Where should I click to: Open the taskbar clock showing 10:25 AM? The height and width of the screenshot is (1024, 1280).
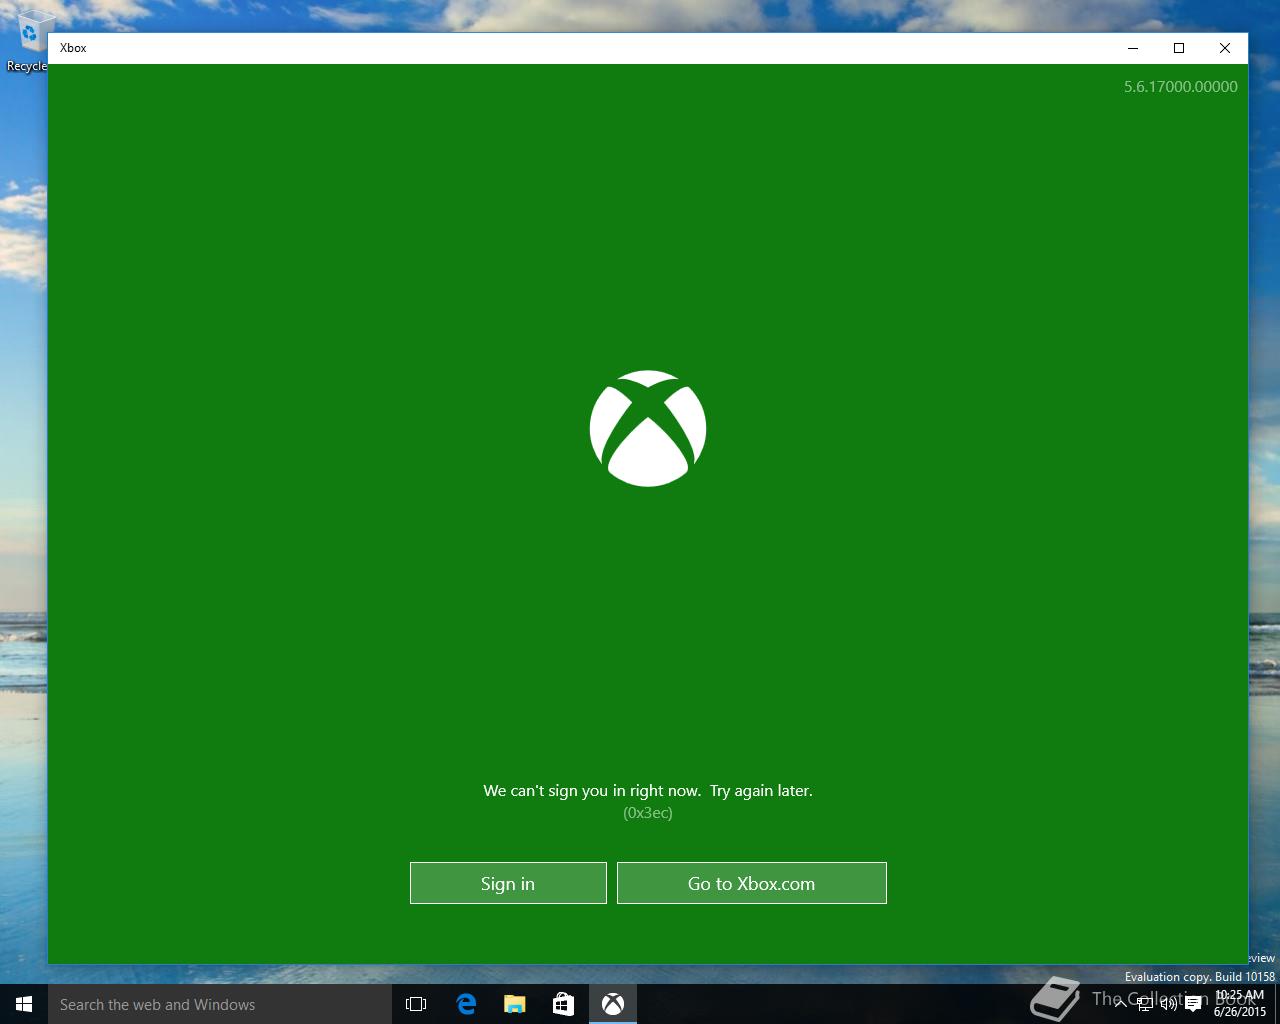coord(1240,1004)
